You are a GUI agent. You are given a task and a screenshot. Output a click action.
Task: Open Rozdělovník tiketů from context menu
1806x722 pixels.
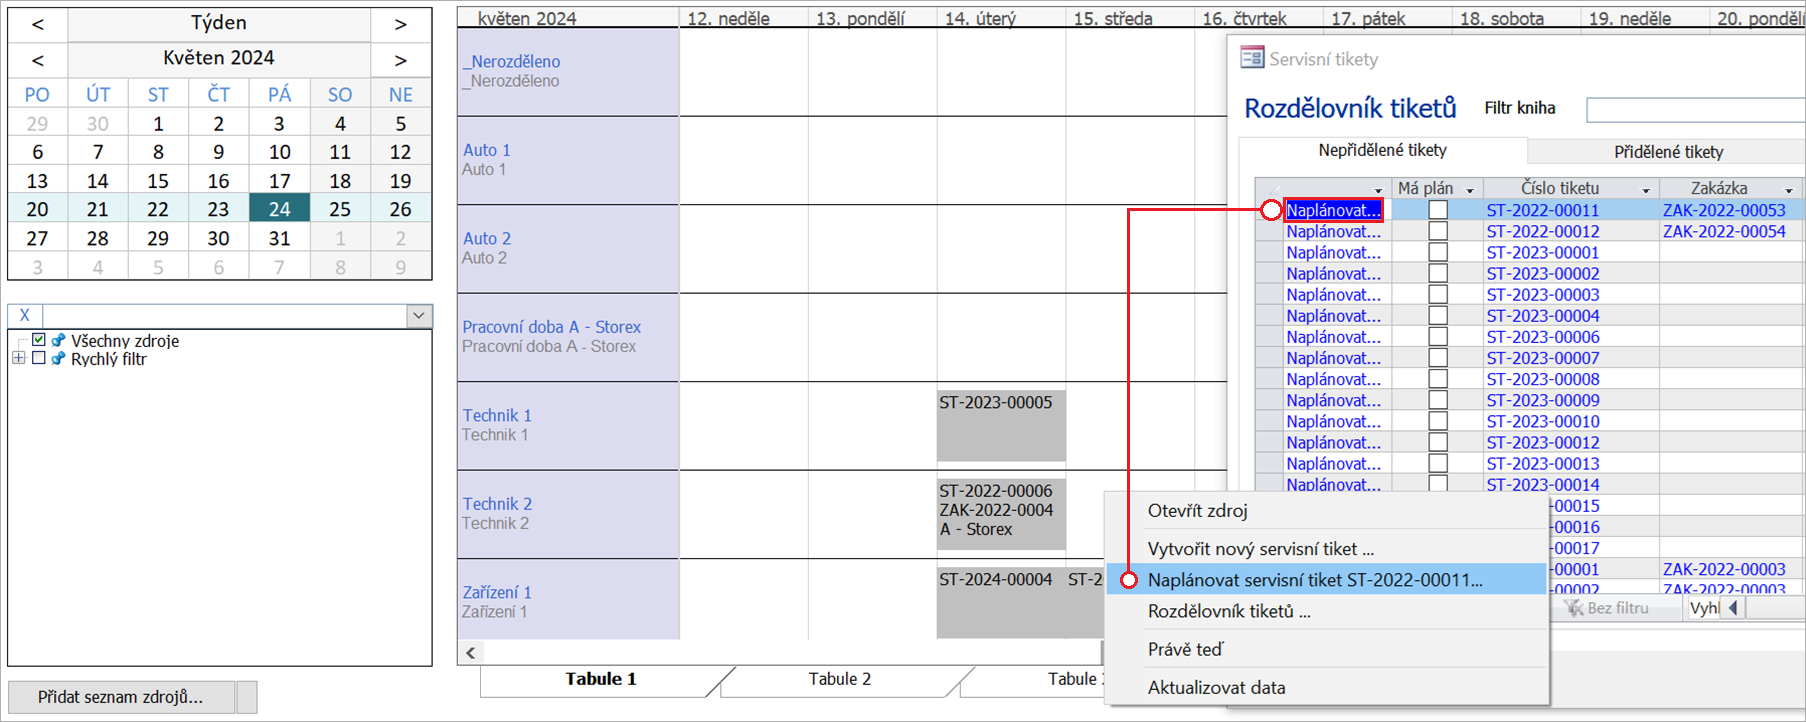coord(1326,611)
